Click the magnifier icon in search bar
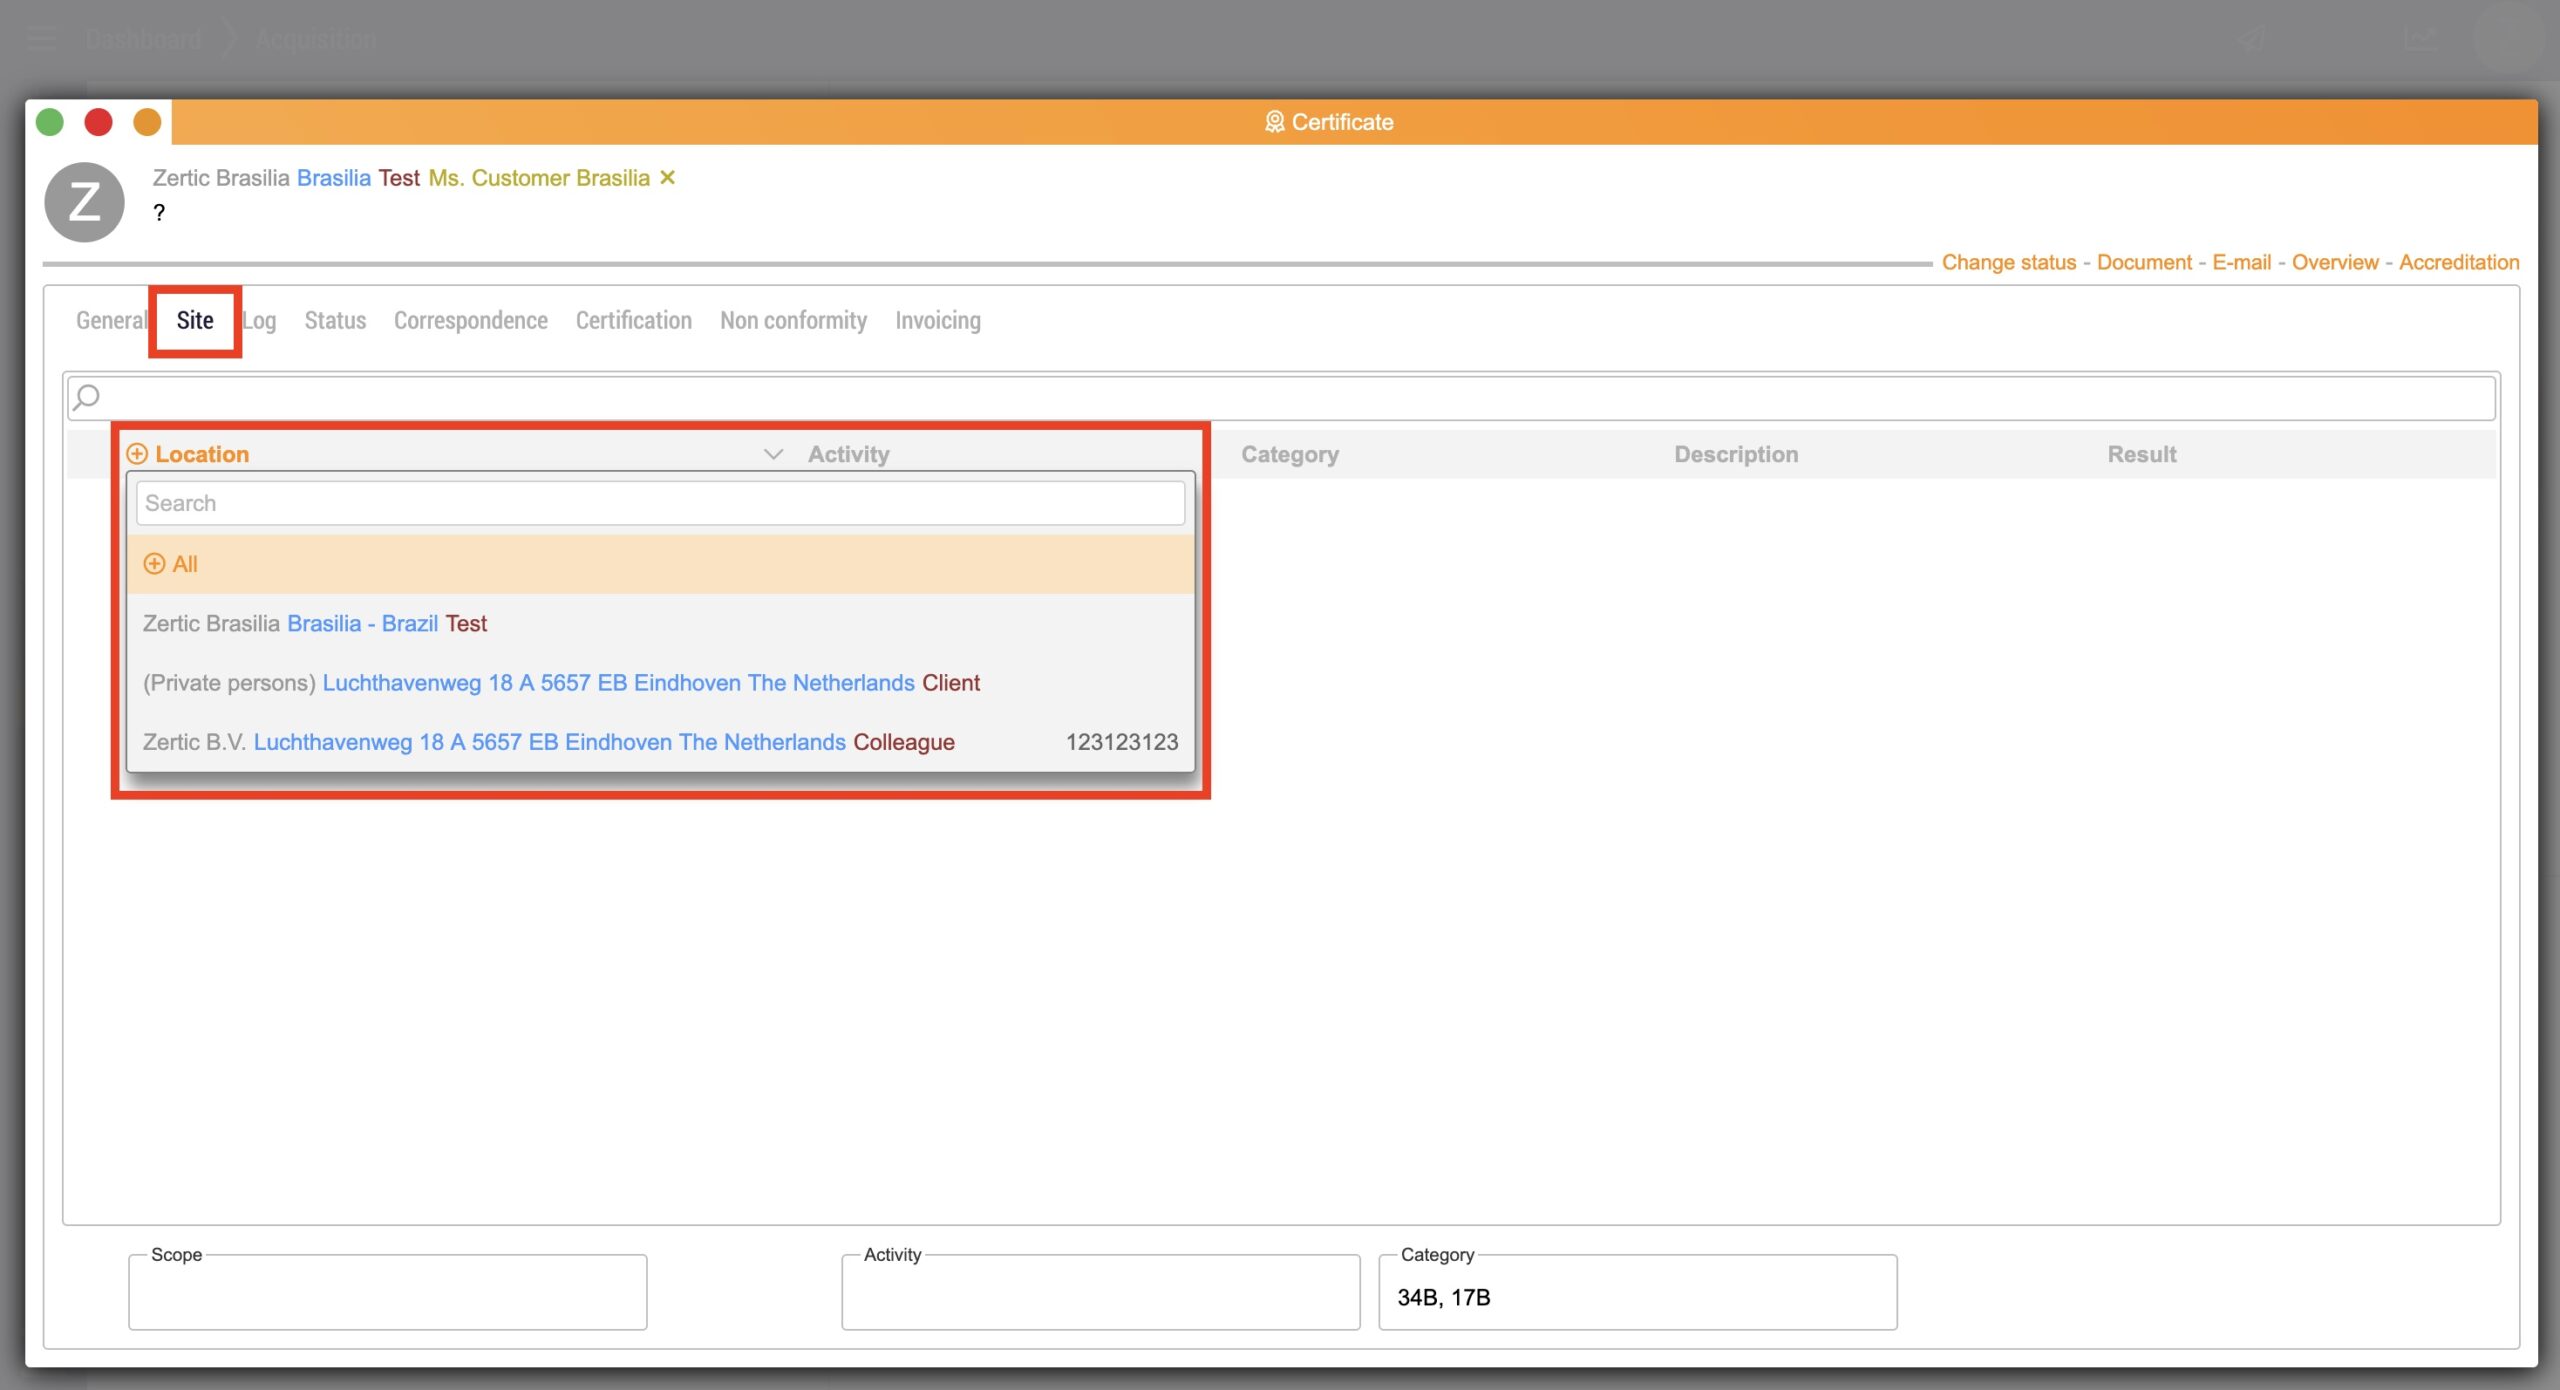 [x=87, y=398]
